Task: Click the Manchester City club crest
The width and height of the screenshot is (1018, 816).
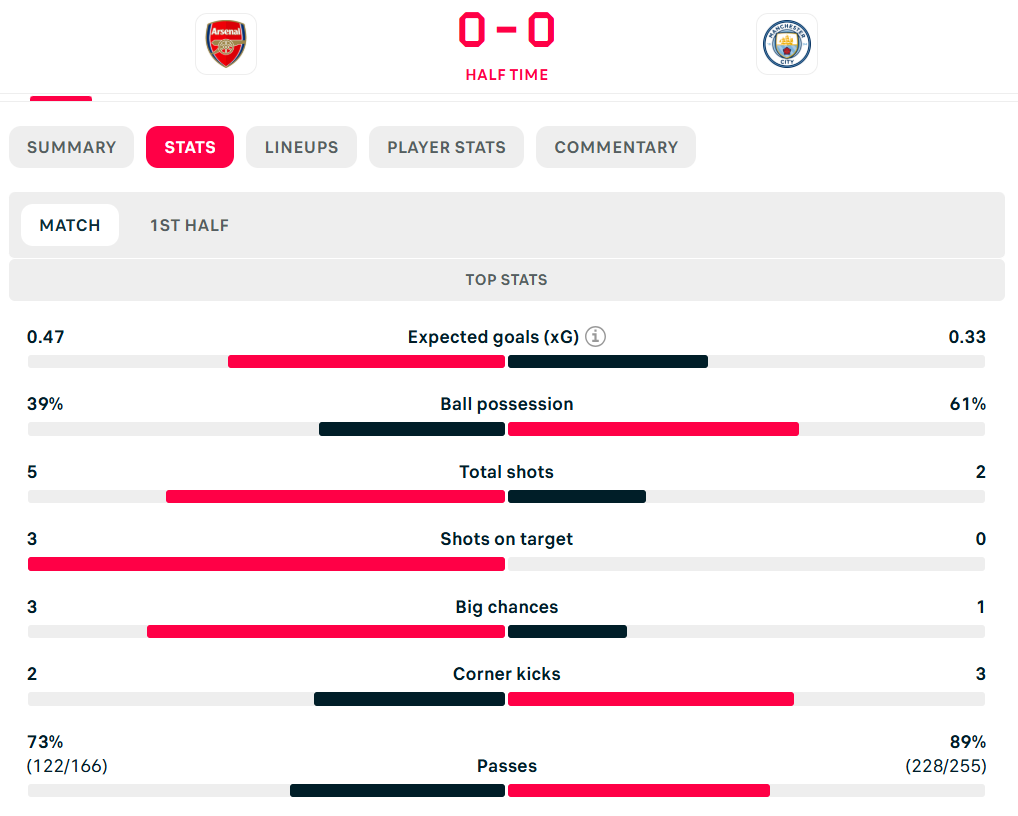Action: (787, 44)
